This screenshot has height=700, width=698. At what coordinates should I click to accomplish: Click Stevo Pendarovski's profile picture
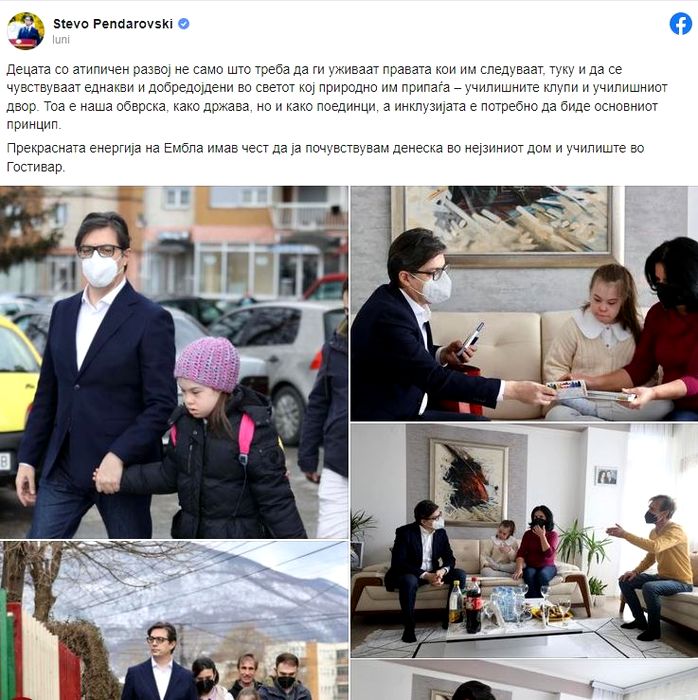tap(25, 31)
